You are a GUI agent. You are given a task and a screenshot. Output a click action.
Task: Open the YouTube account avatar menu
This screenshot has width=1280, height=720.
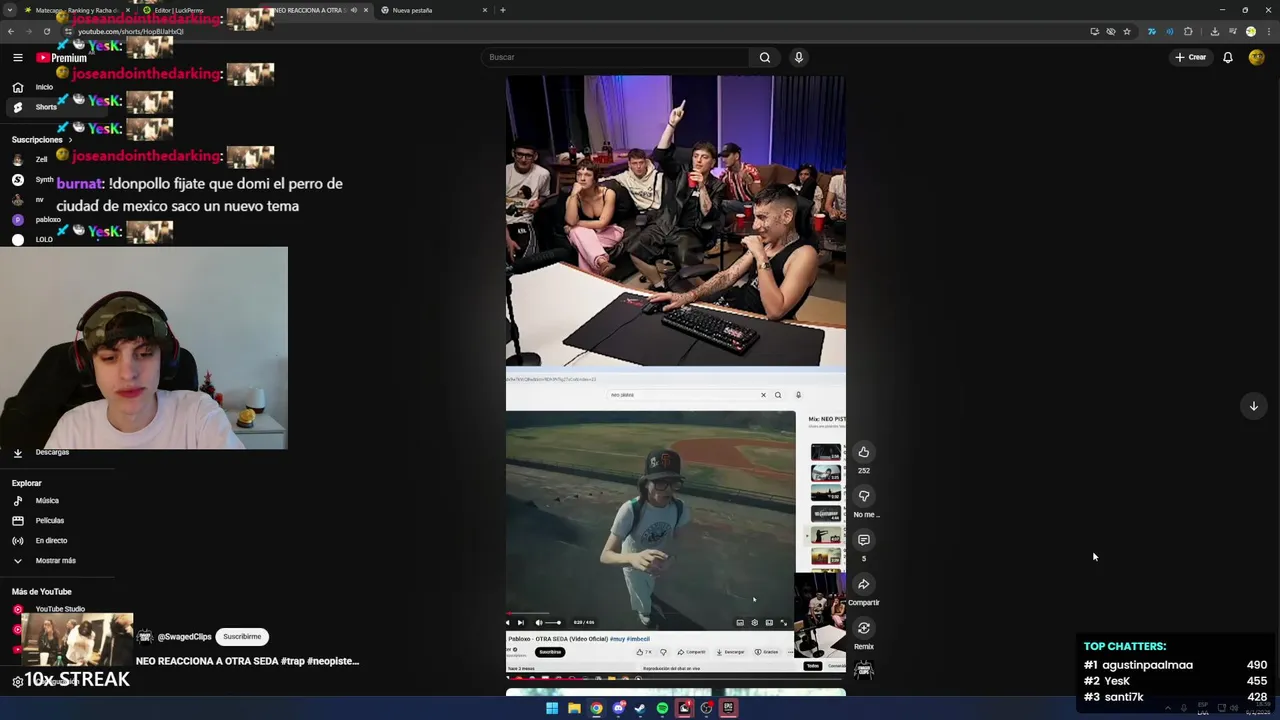coord(1257,57)
